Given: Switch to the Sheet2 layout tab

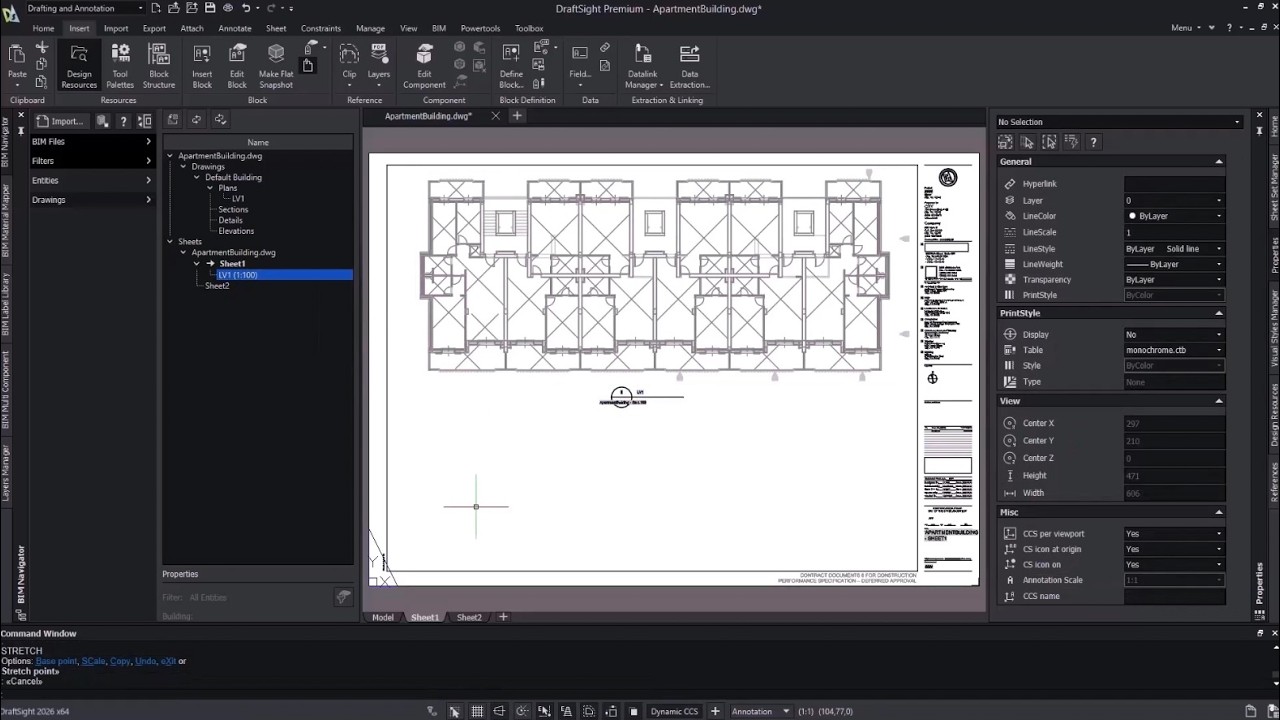Looking at the screenshot, I should 469,617.
